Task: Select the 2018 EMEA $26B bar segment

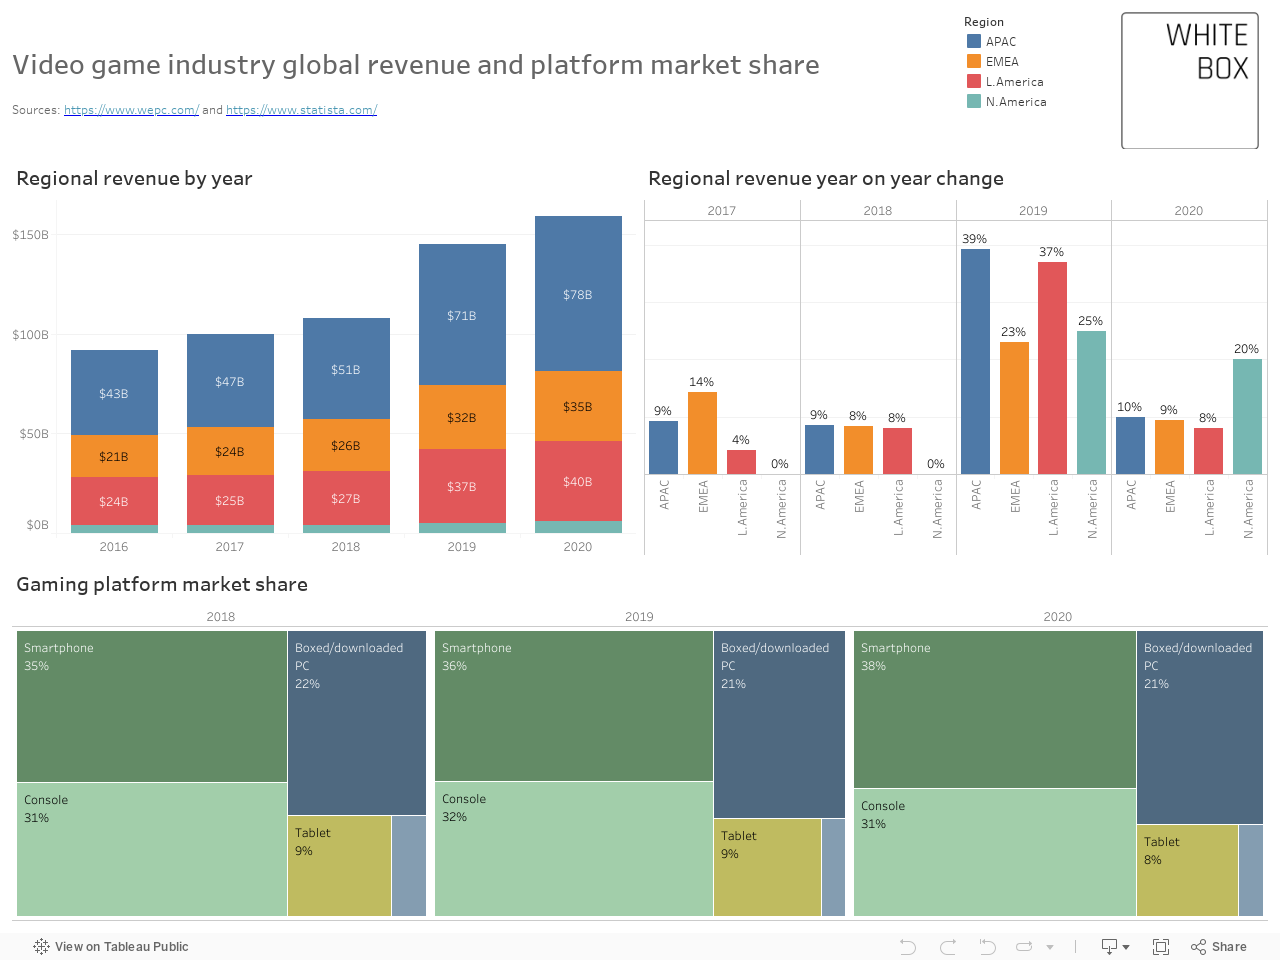Action: click(x=346, y=445)
